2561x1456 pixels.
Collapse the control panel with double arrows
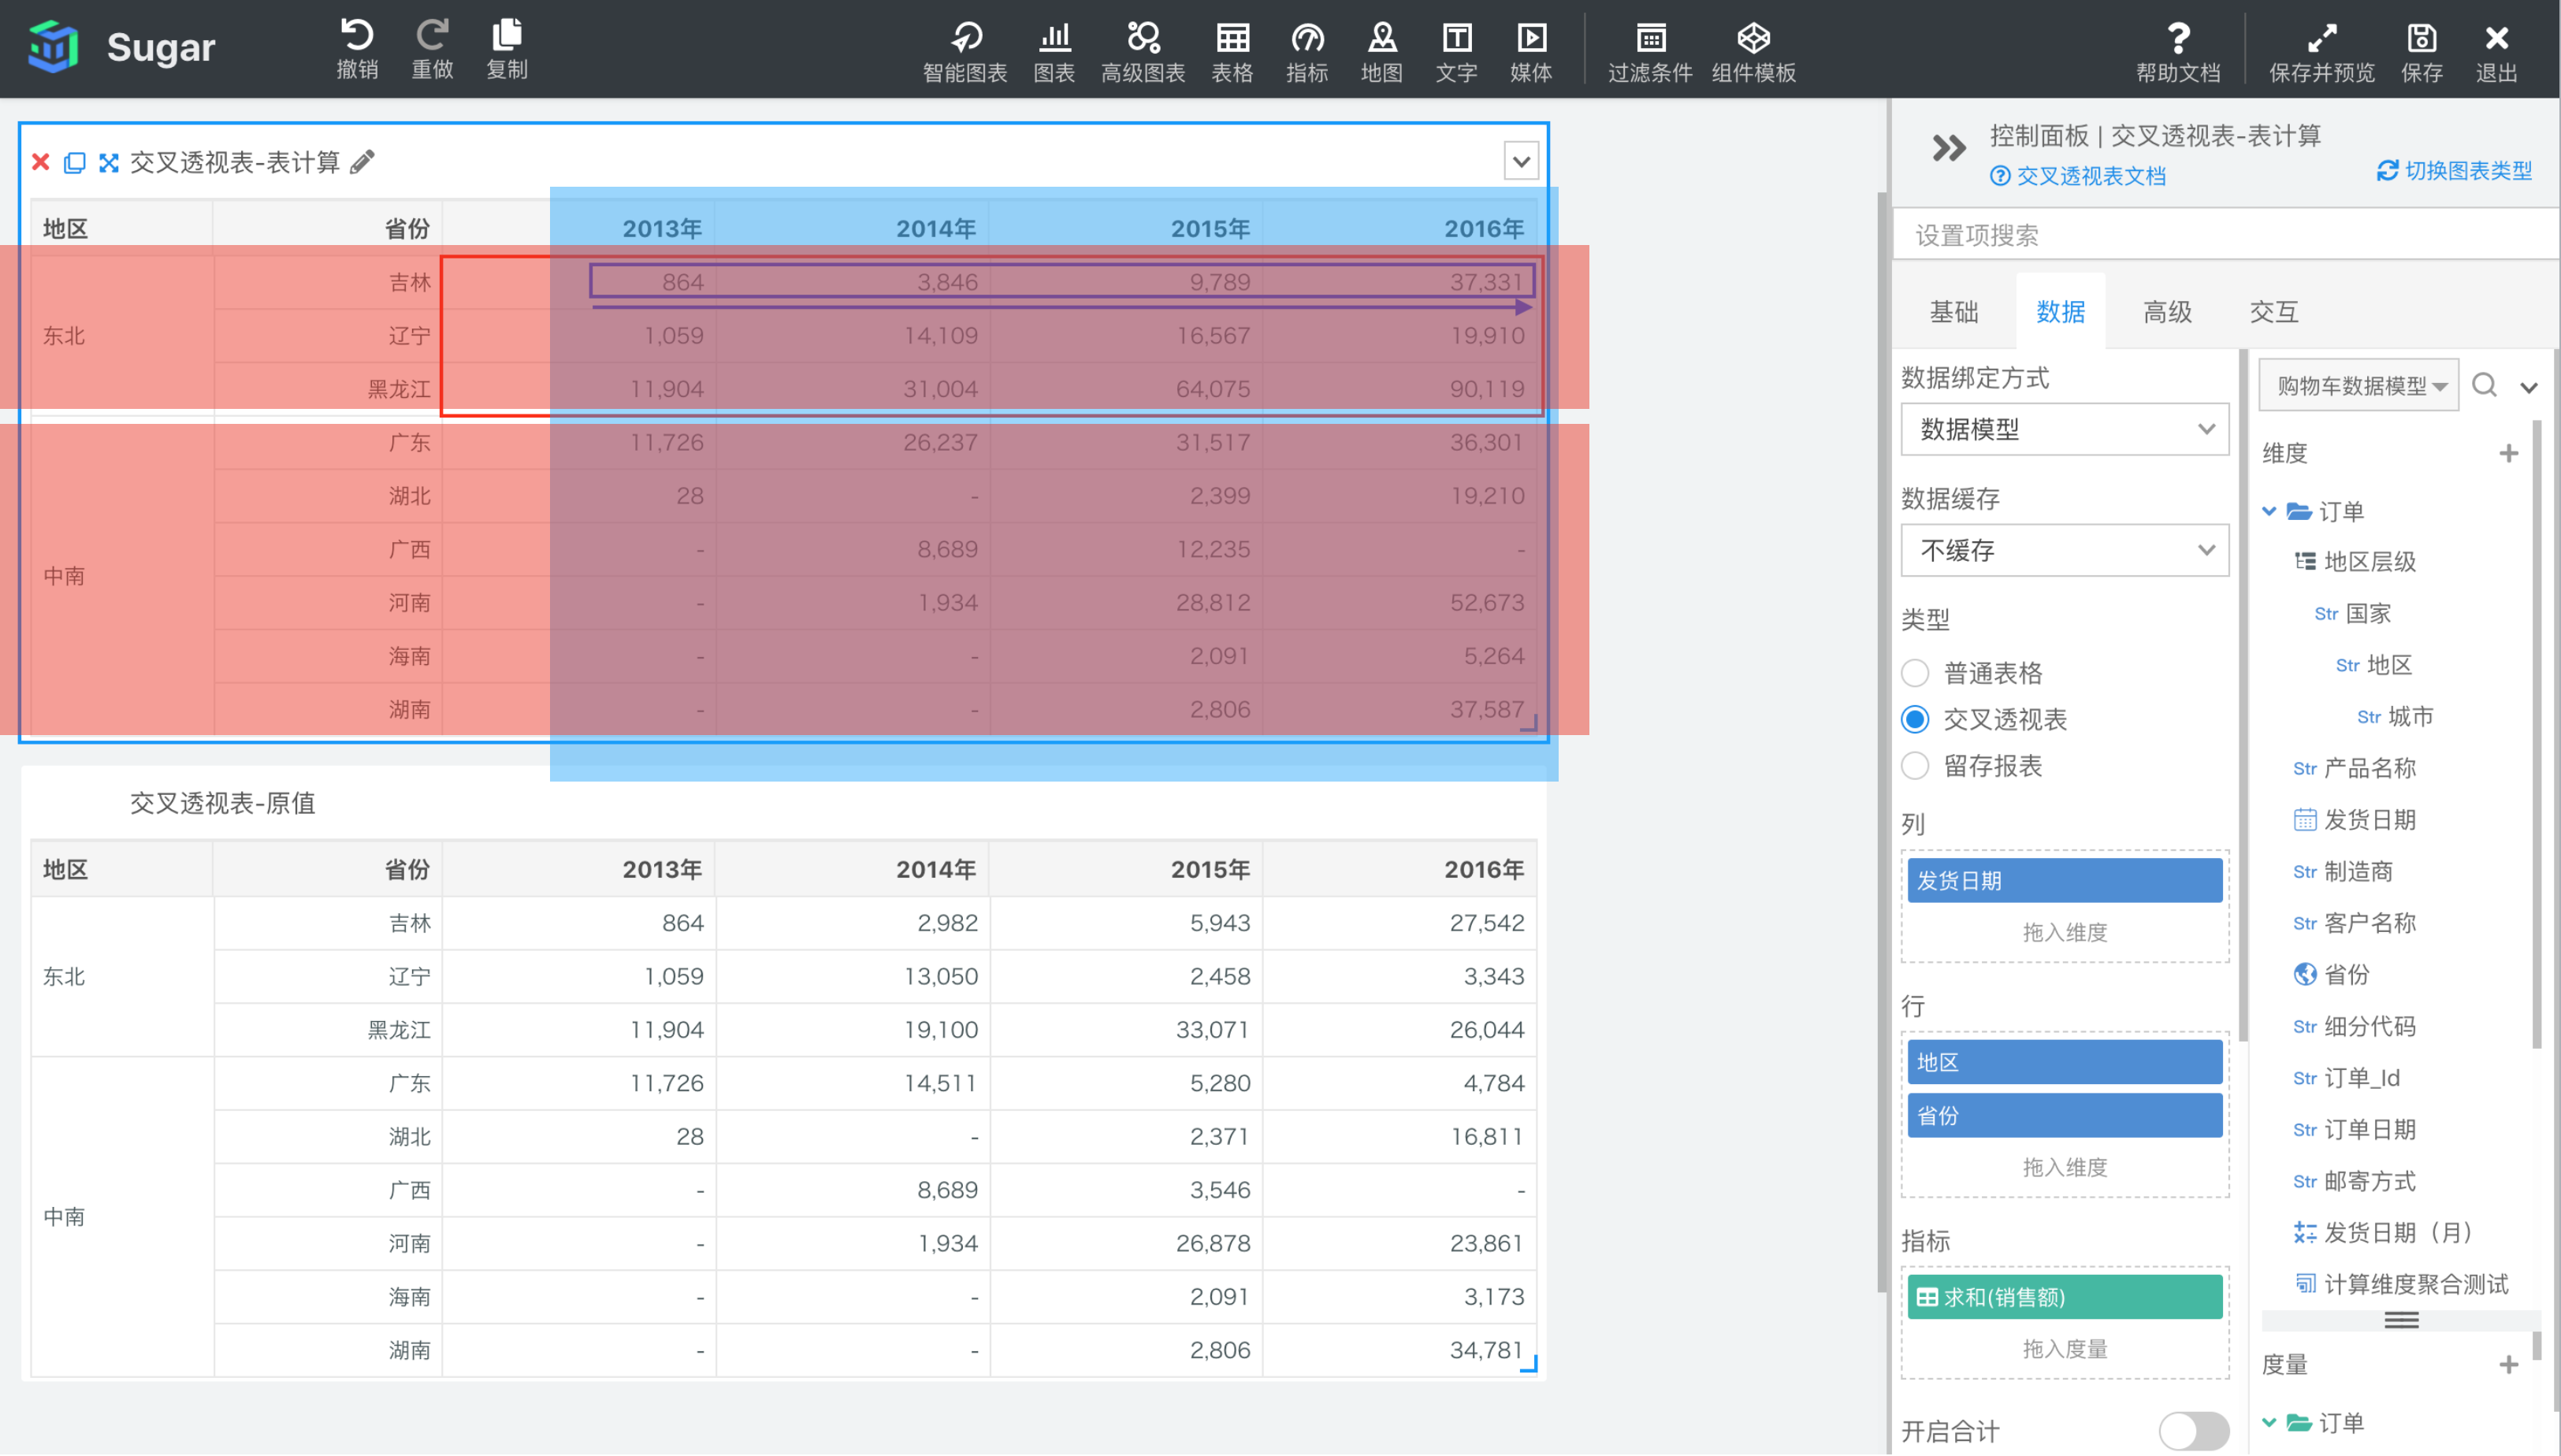pyautogui.click(x=1948, y=149)
